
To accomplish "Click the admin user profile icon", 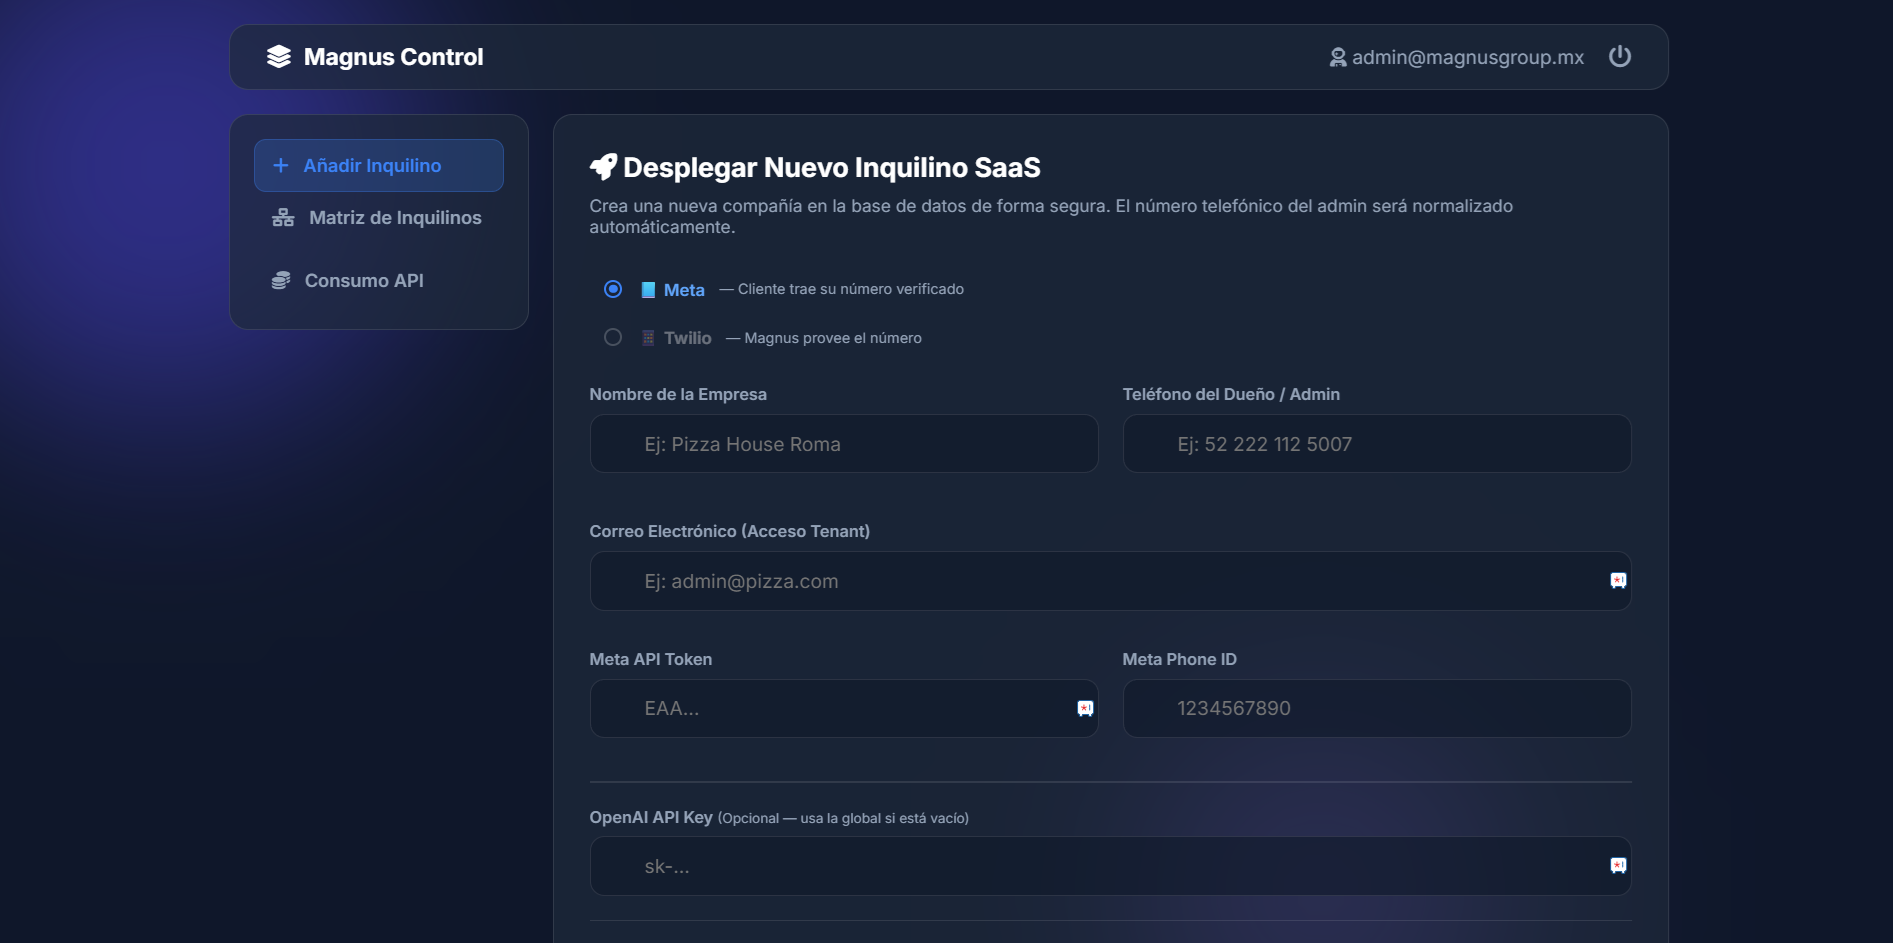I will (1336, 57).
